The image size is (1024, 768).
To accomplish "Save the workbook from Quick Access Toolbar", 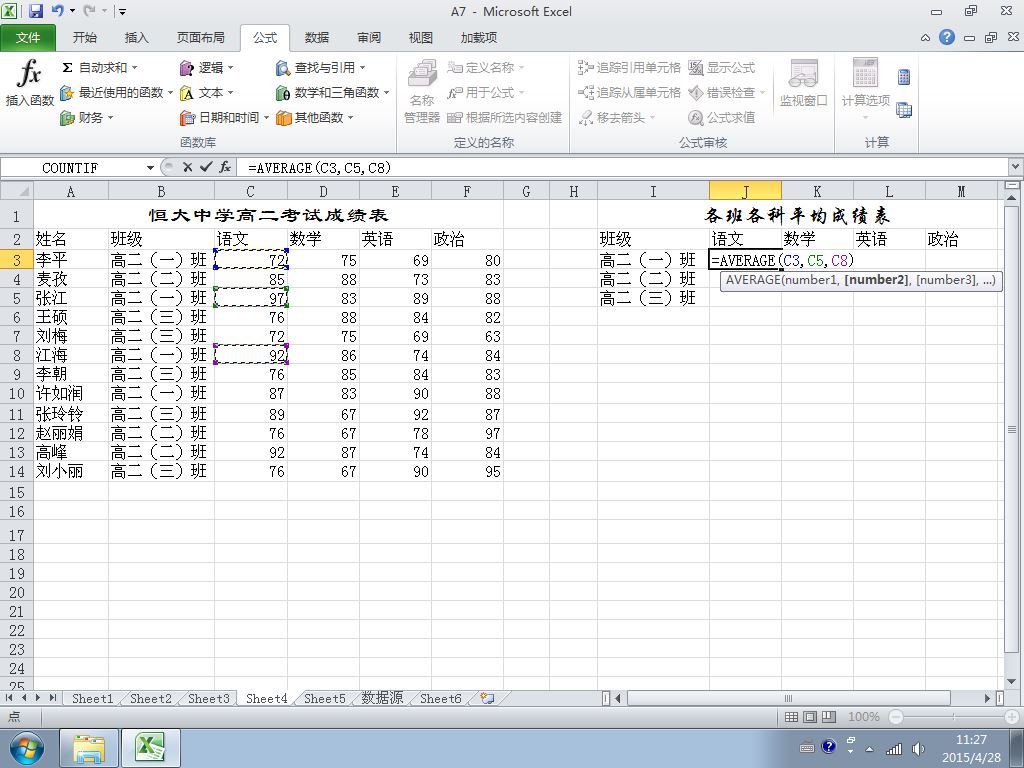I will tap(35, 11).
